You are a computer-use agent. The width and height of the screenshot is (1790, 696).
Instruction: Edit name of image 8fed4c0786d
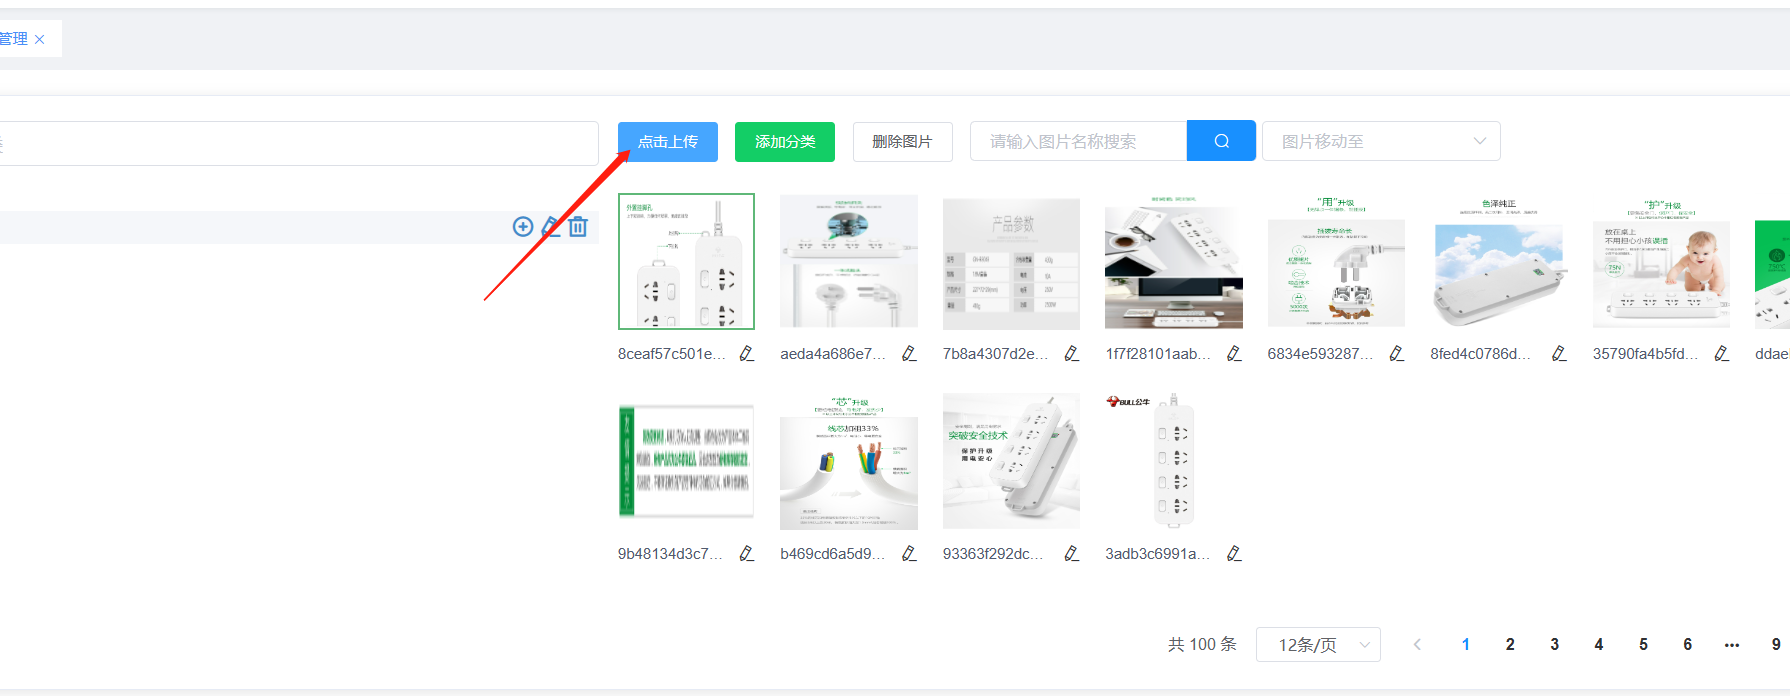pyautogui.click(x=1559, y=353)
